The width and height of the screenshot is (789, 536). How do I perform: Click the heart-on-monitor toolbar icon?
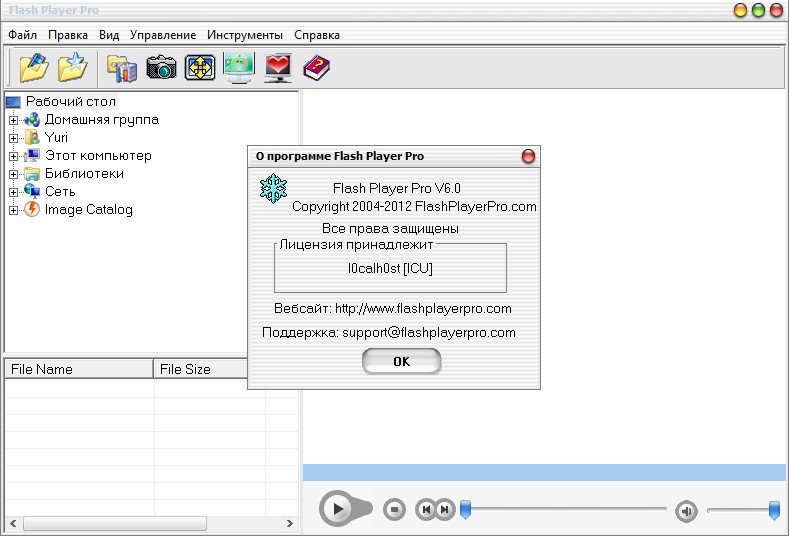(278, 68)
